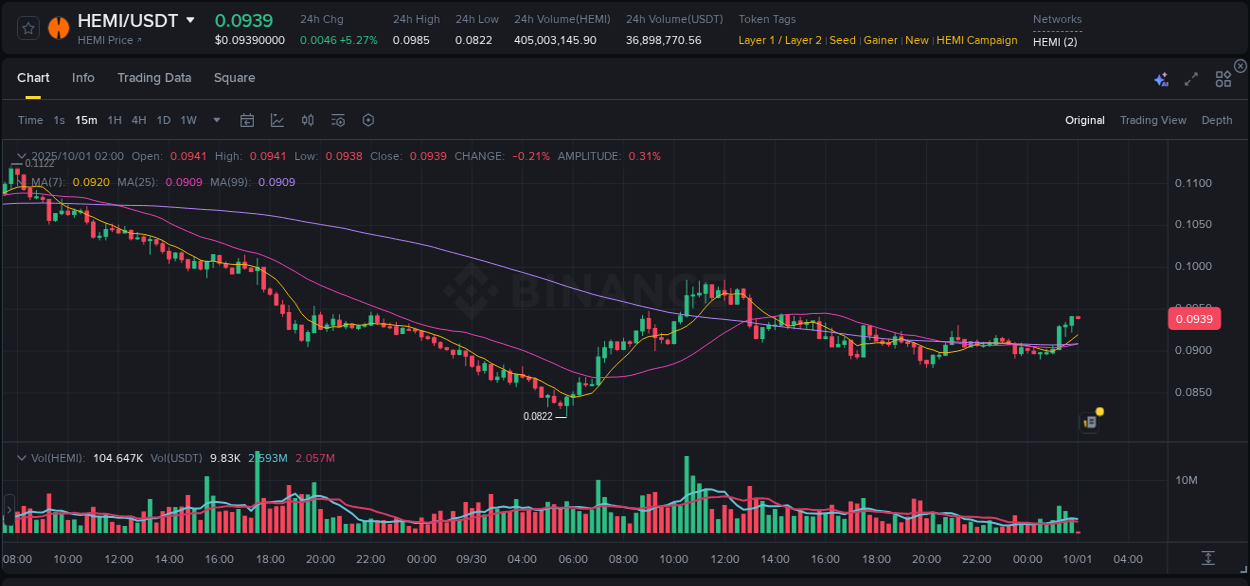Open chart settings via the hexagon icon

coord(368,119)
